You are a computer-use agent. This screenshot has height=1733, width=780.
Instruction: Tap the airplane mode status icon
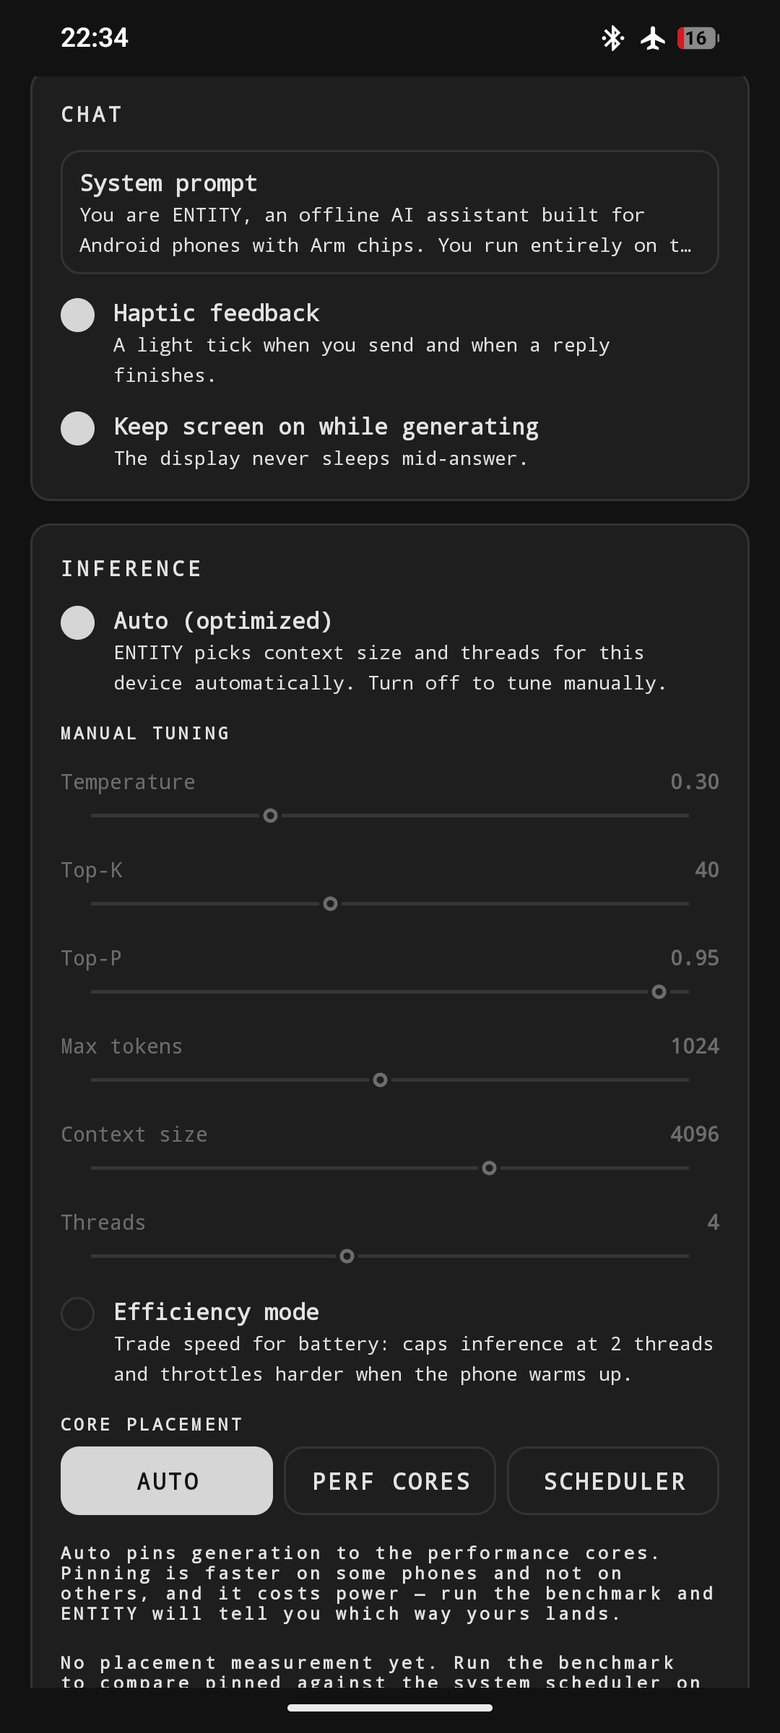tap(653, 38)
